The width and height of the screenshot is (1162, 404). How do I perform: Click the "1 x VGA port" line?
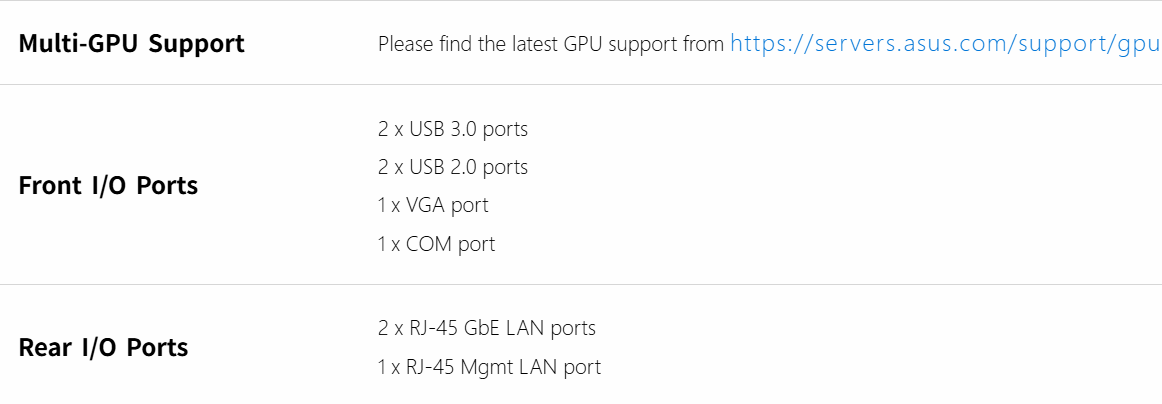click(x=433, y=205)
